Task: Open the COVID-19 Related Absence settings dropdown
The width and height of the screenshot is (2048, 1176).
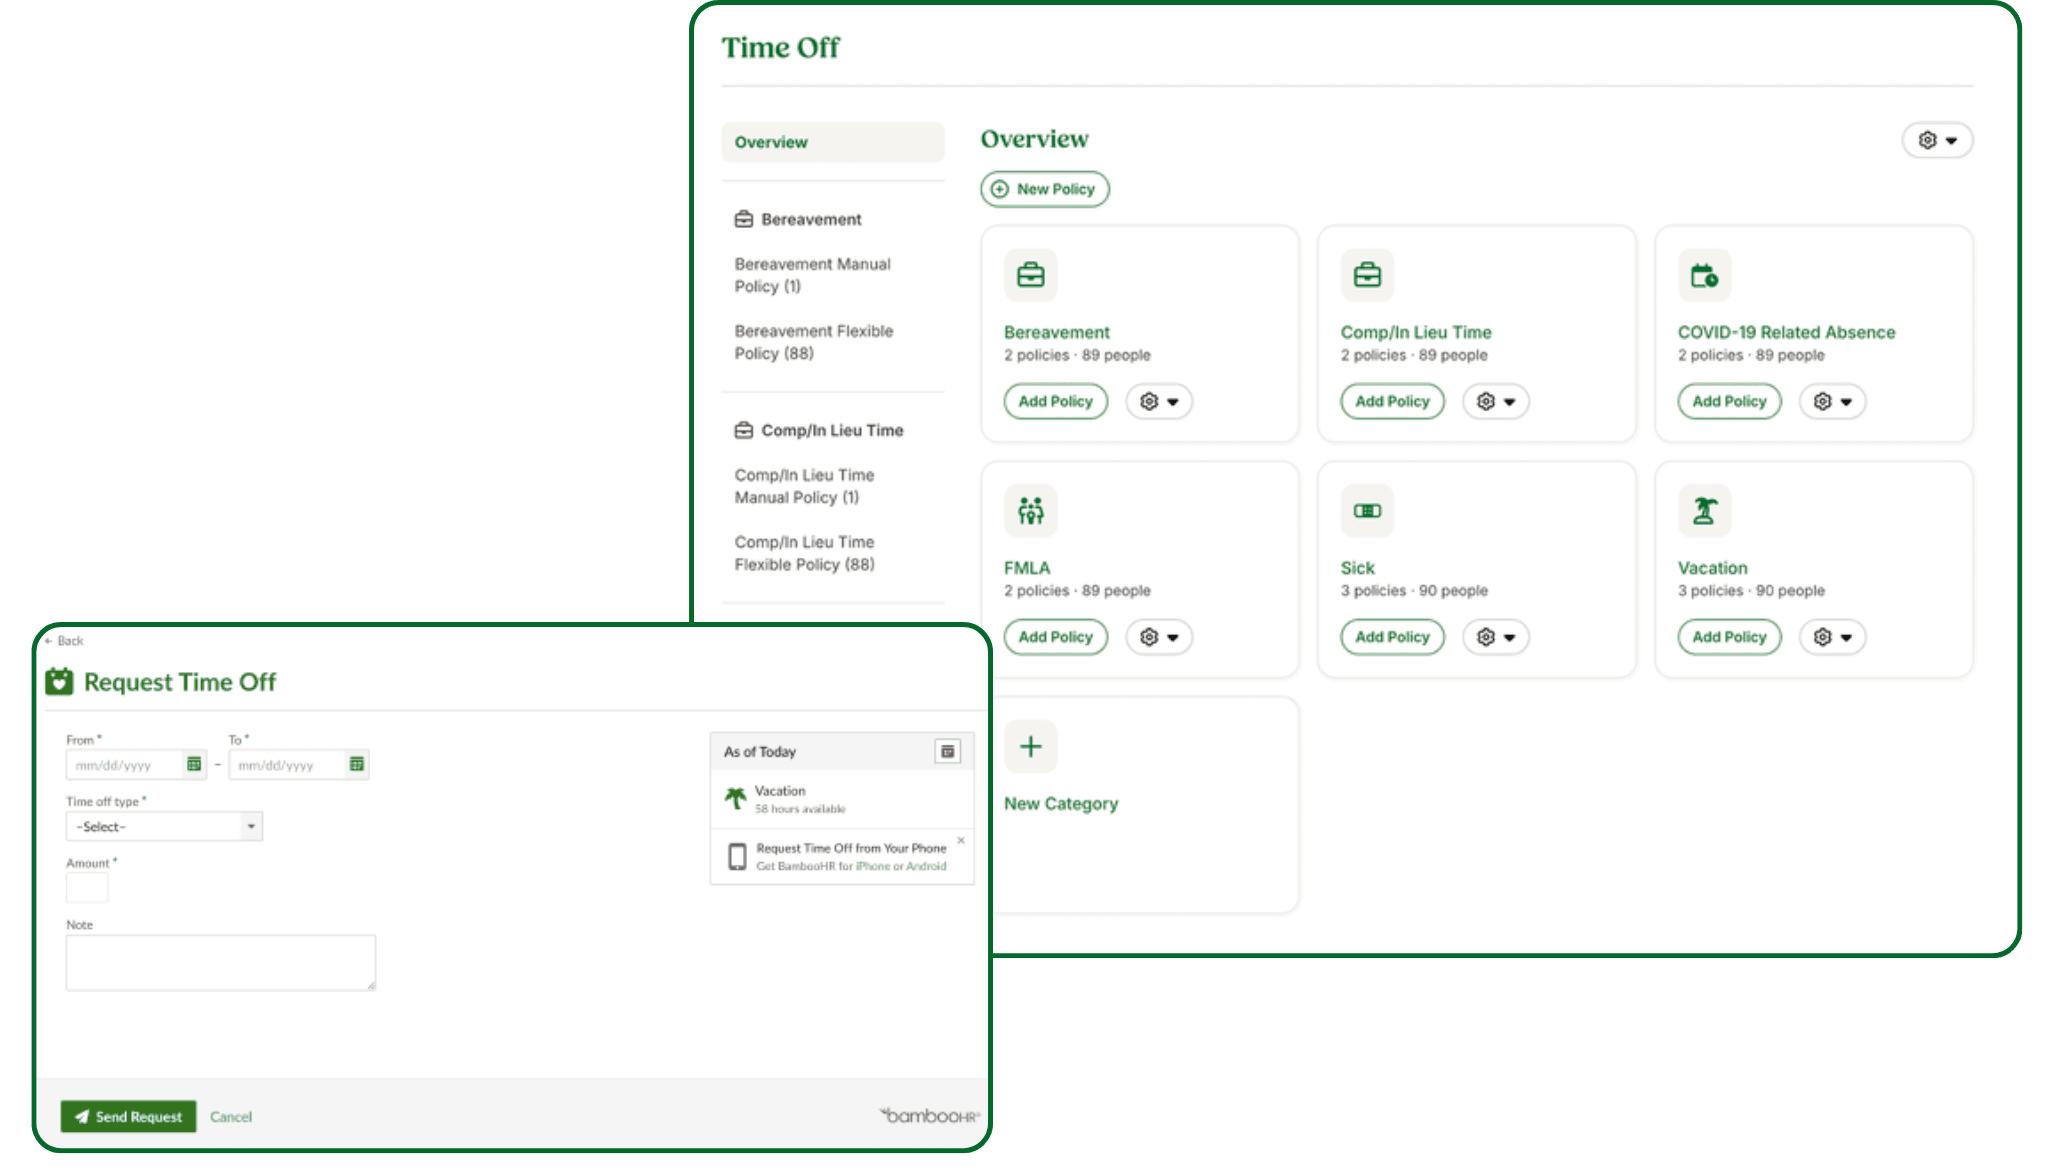Action: [x=1833, y=401]
